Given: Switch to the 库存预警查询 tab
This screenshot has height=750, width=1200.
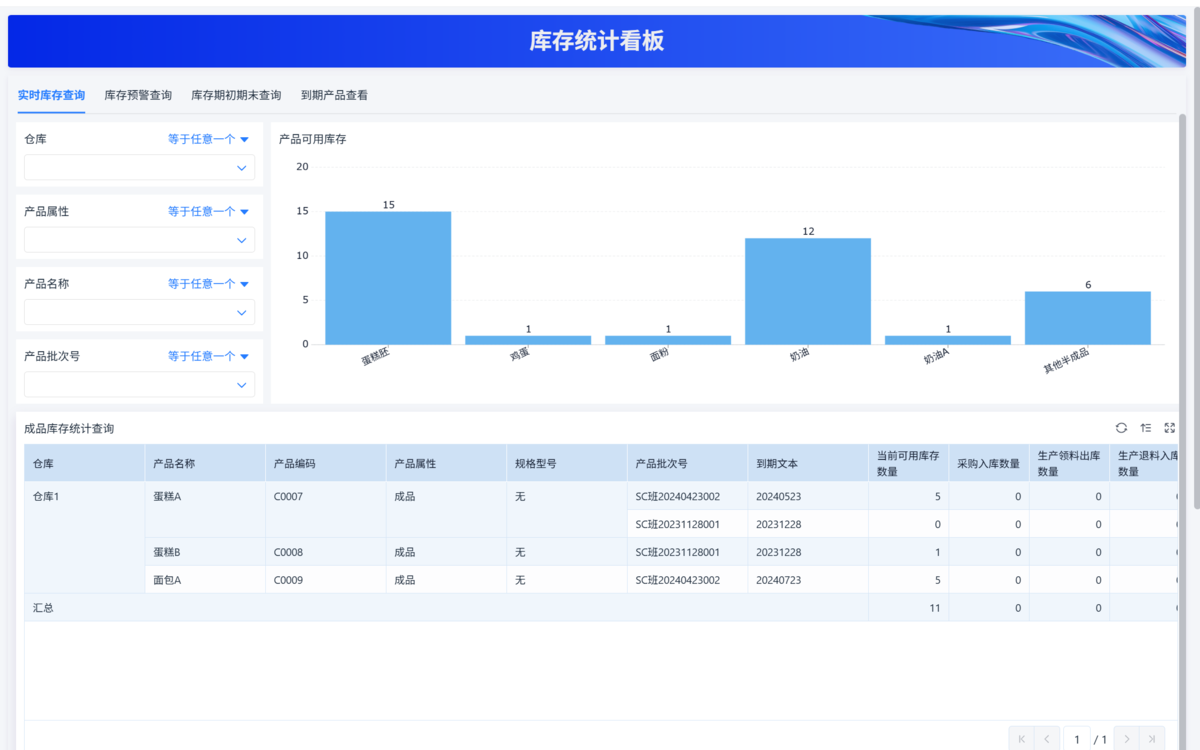Looking at the screenshot, I should click(138, 96).
